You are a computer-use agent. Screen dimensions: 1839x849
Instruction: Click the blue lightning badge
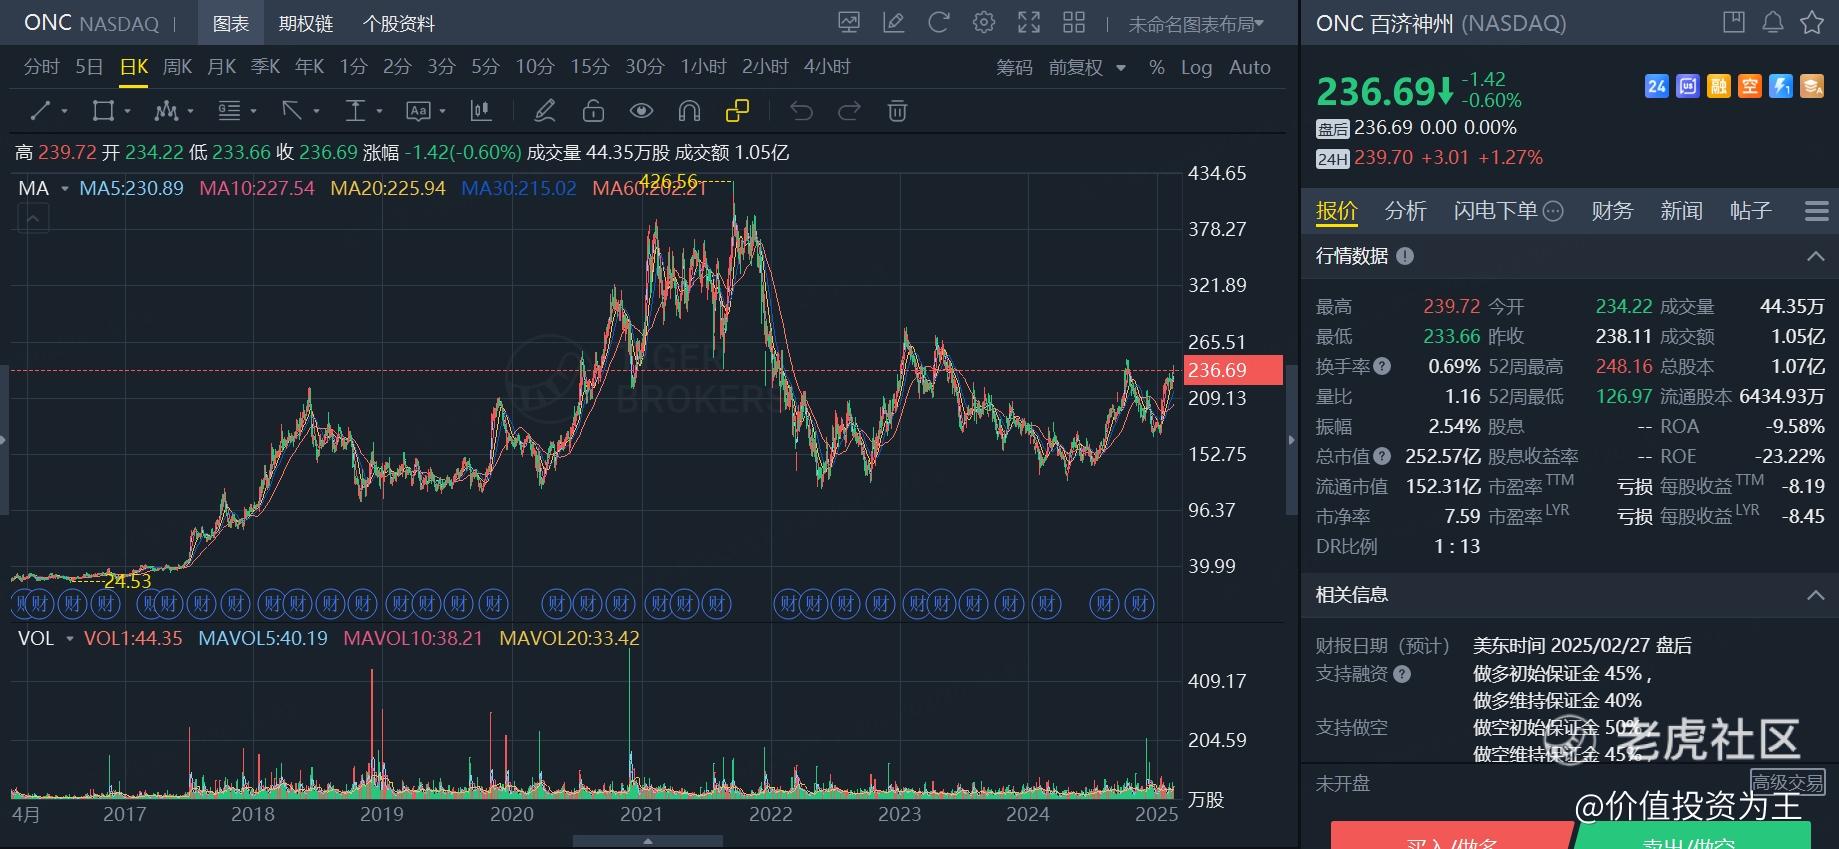(1781, 86)
